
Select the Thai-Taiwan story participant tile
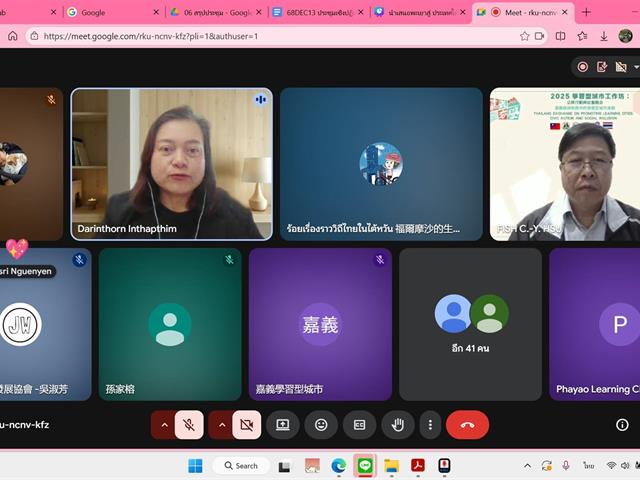[x=381, y=164]
